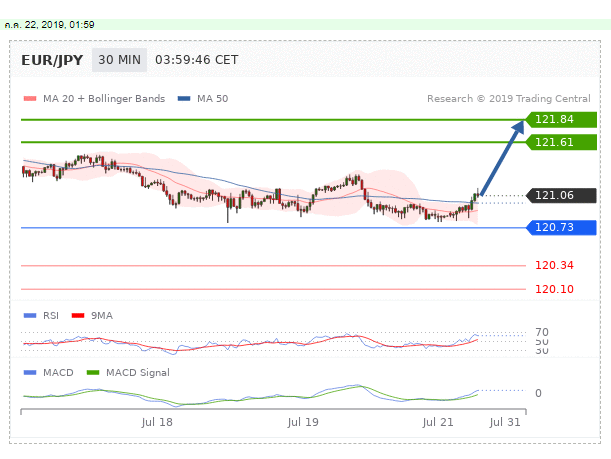Click the 120.10 red support value
The image size is (611, 459).
point(553,289)
